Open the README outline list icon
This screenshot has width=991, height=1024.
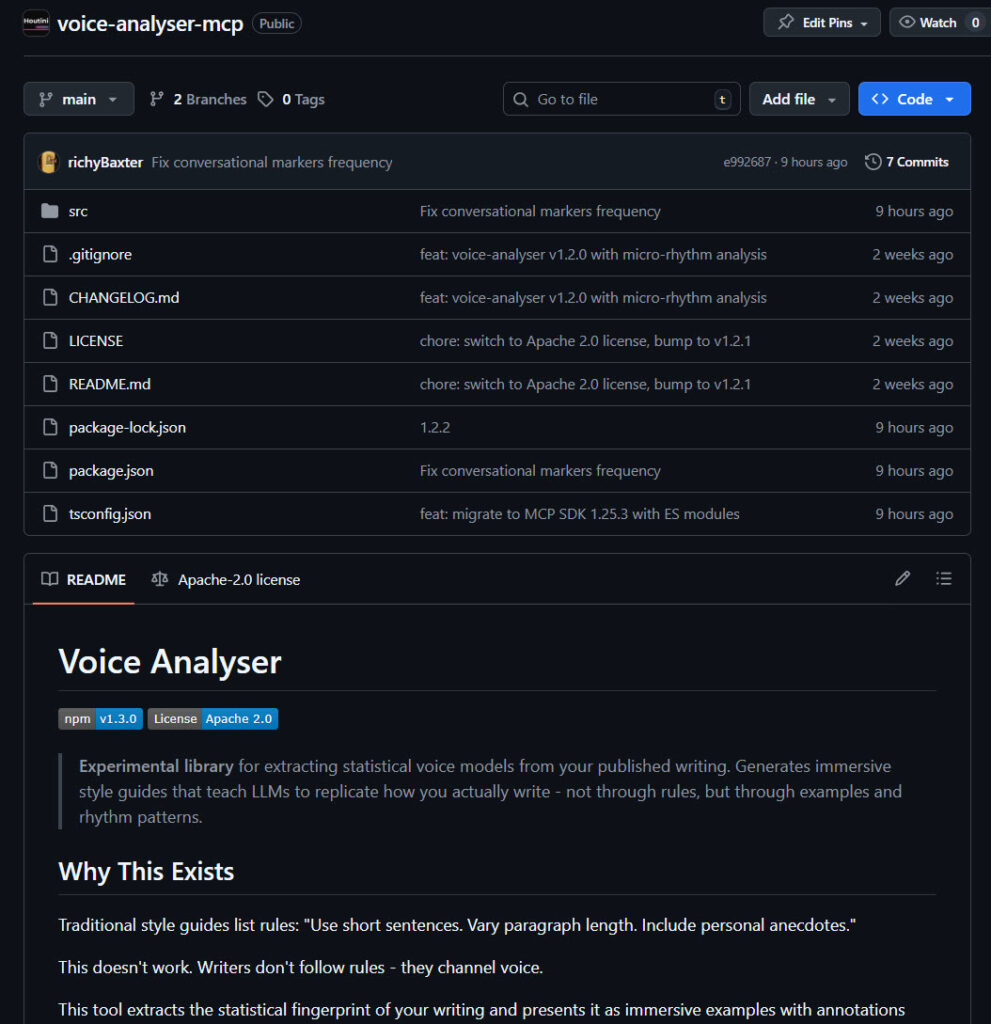point(943,578)
